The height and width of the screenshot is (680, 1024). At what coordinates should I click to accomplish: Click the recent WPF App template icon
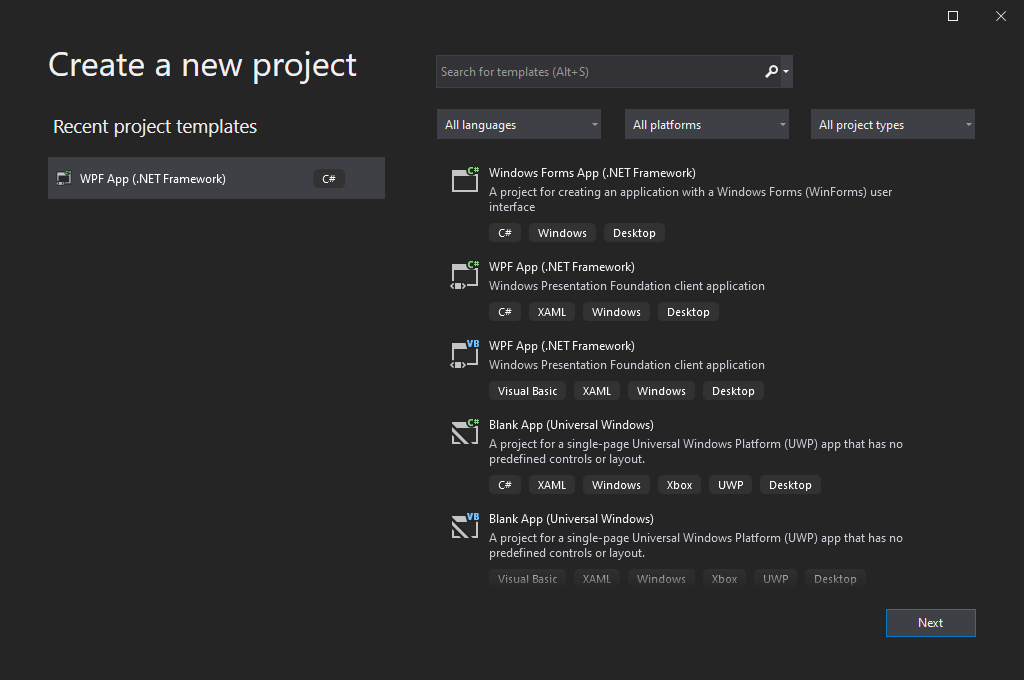click(64, 178)
